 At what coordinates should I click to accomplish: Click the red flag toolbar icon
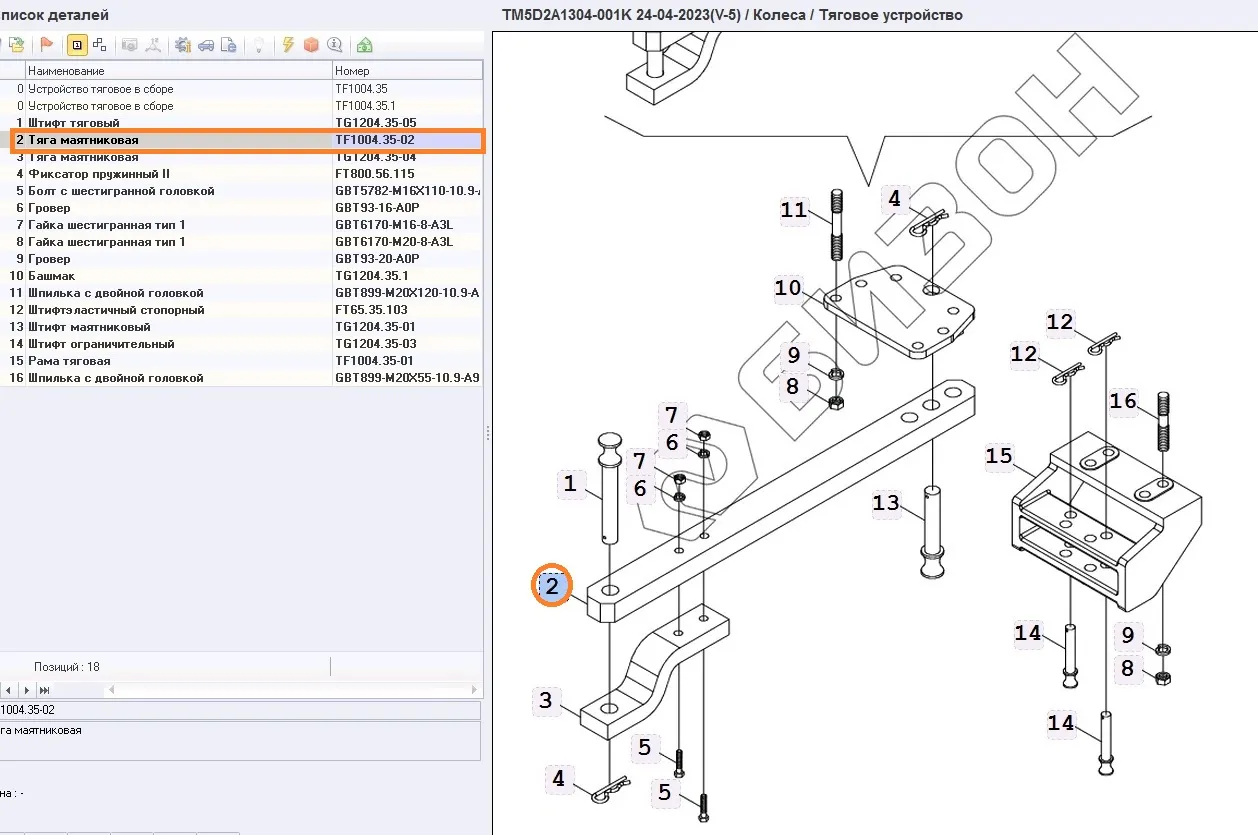46,45
